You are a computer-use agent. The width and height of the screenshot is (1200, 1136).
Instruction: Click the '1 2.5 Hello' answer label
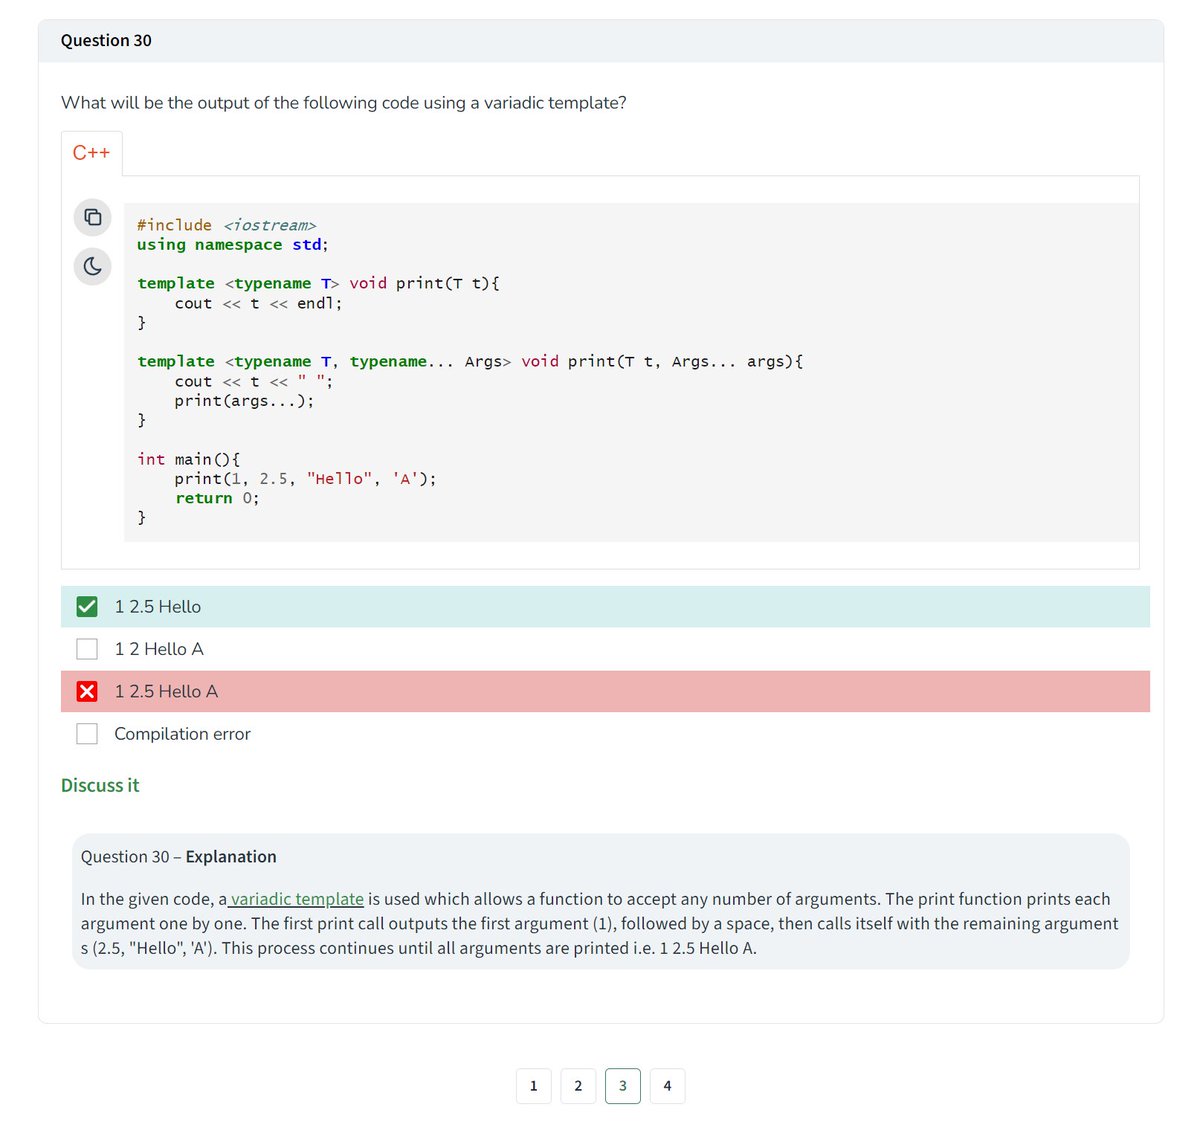tap(158, 607)
